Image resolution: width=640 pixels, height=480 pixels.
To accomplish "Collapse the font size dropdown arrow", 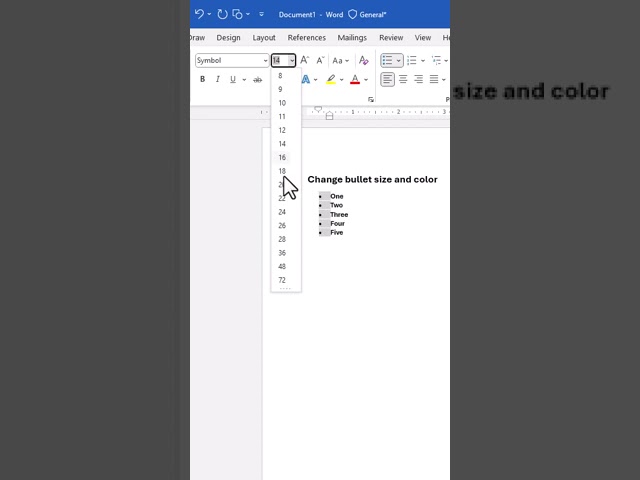I will click(292, 60).
